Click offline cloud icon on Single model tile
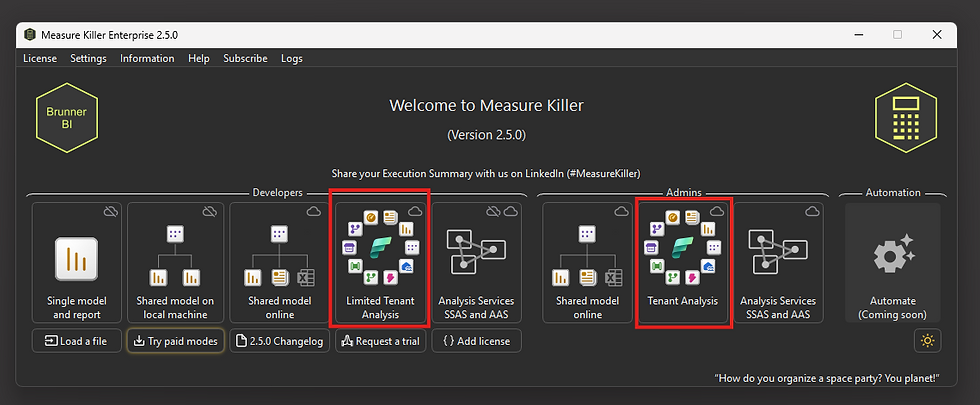 tap(111, 212)
